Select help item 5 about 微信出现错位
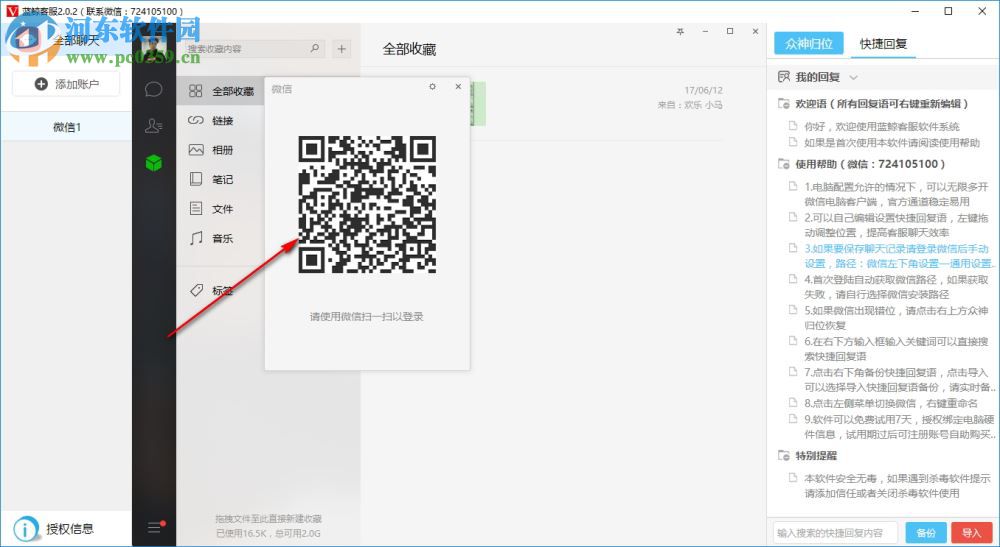Image resolution: width=1000 pixels, height=547 pixels. (895, 317)
